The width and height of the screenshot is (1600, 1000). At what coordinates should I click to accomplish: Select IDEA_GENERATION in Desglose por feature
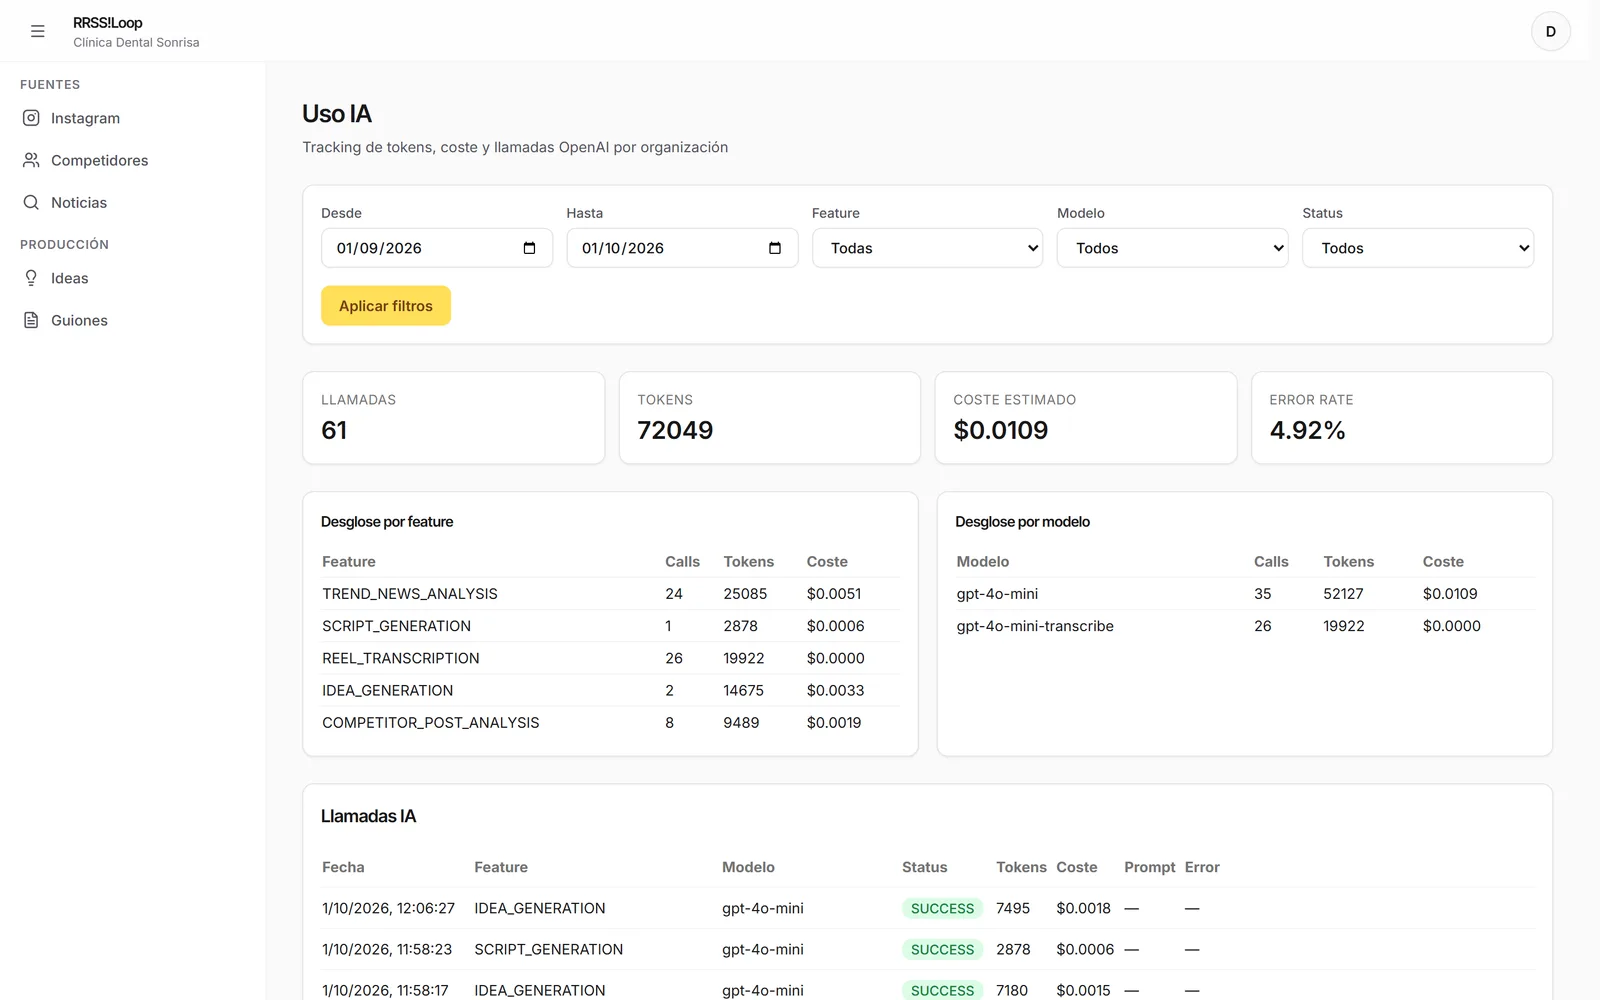click(610, 690)
